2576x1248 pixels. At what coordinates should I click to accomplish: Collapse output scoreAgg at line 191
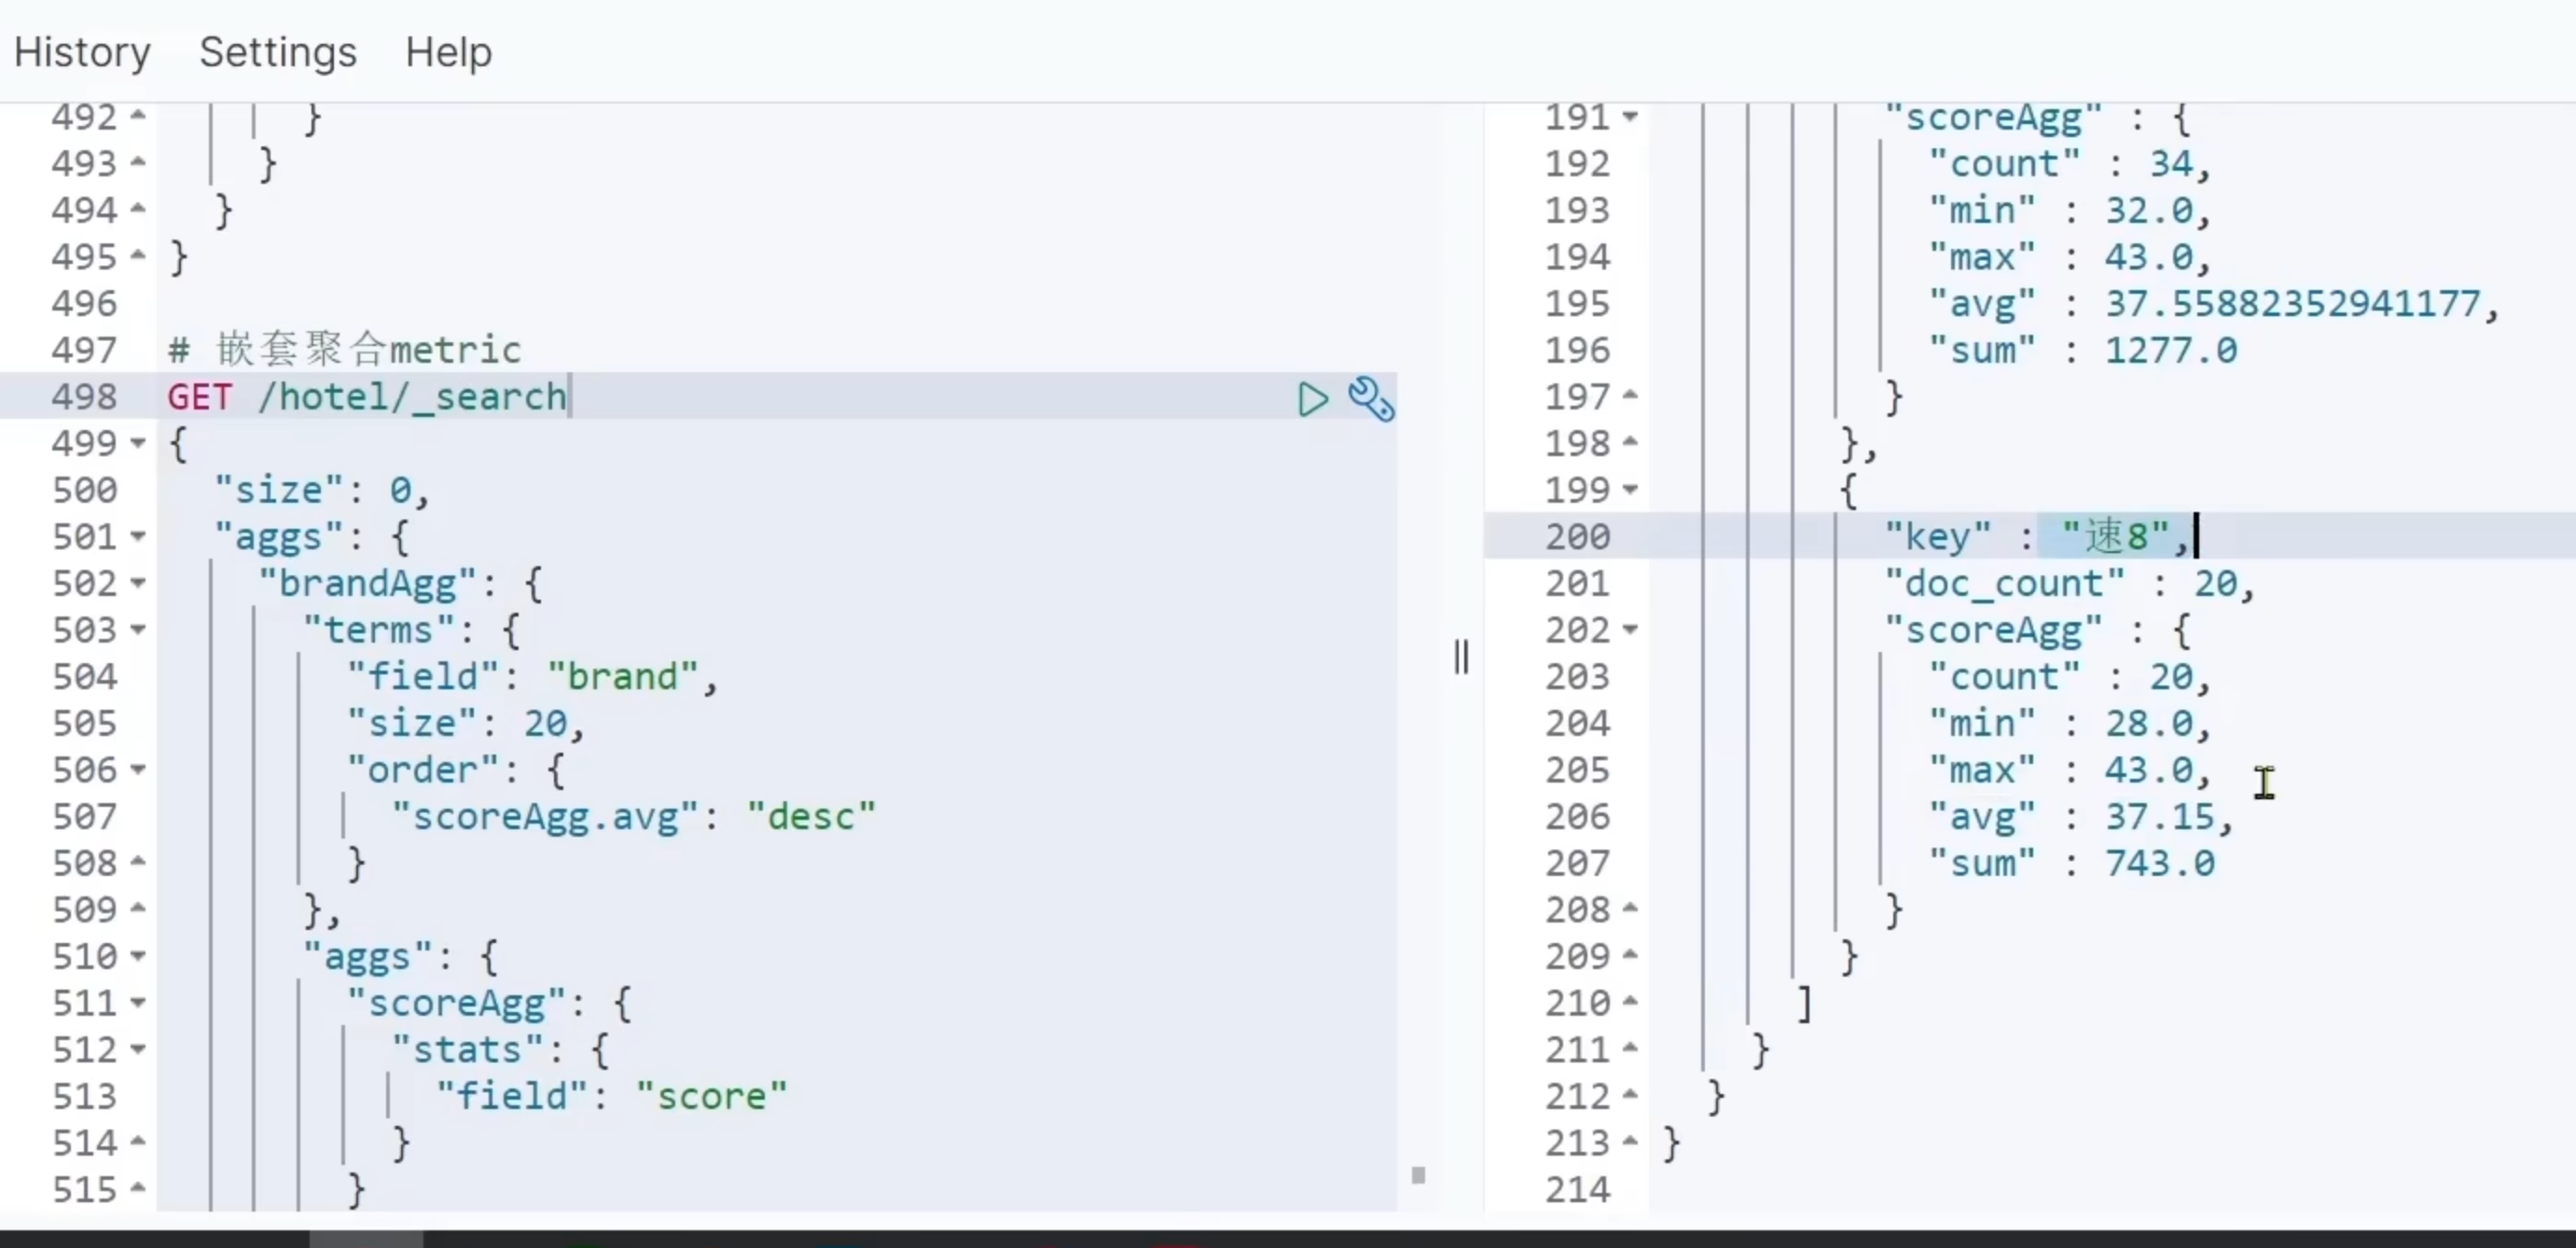click(1630, 117)
